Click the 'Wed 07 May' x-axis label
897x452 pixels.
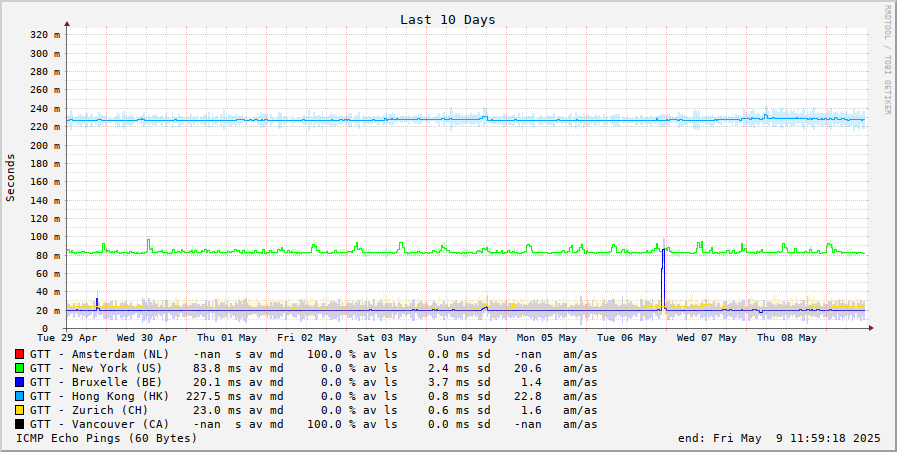coord(707,338)
